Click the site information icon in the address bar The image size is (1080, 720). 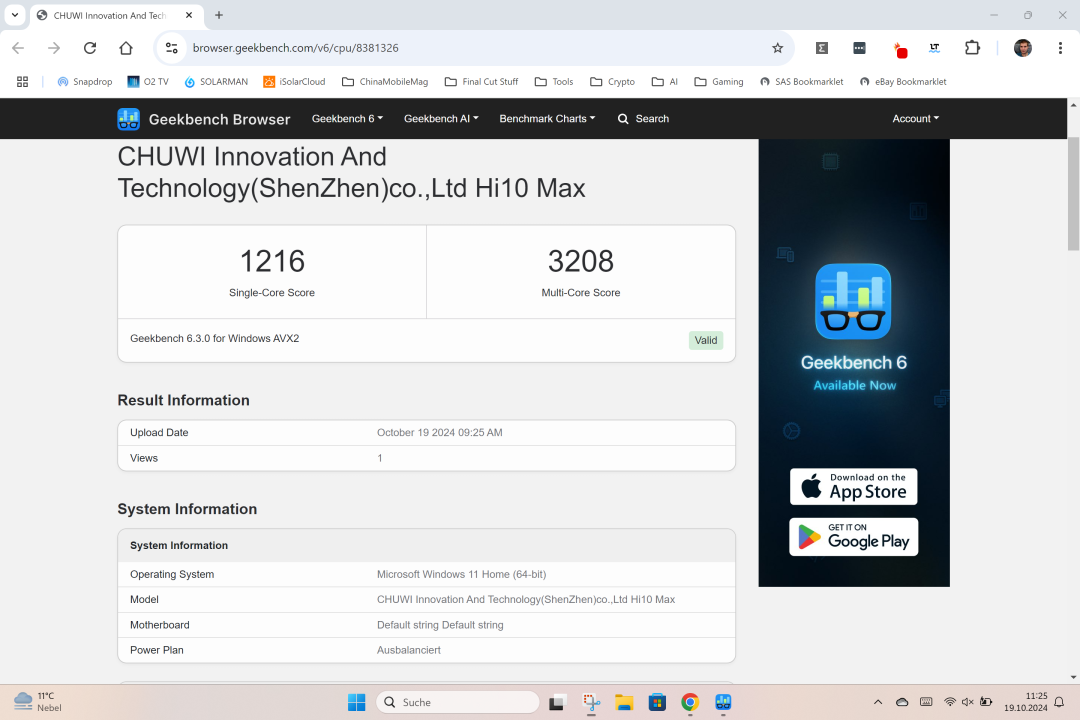pos(172,48)
